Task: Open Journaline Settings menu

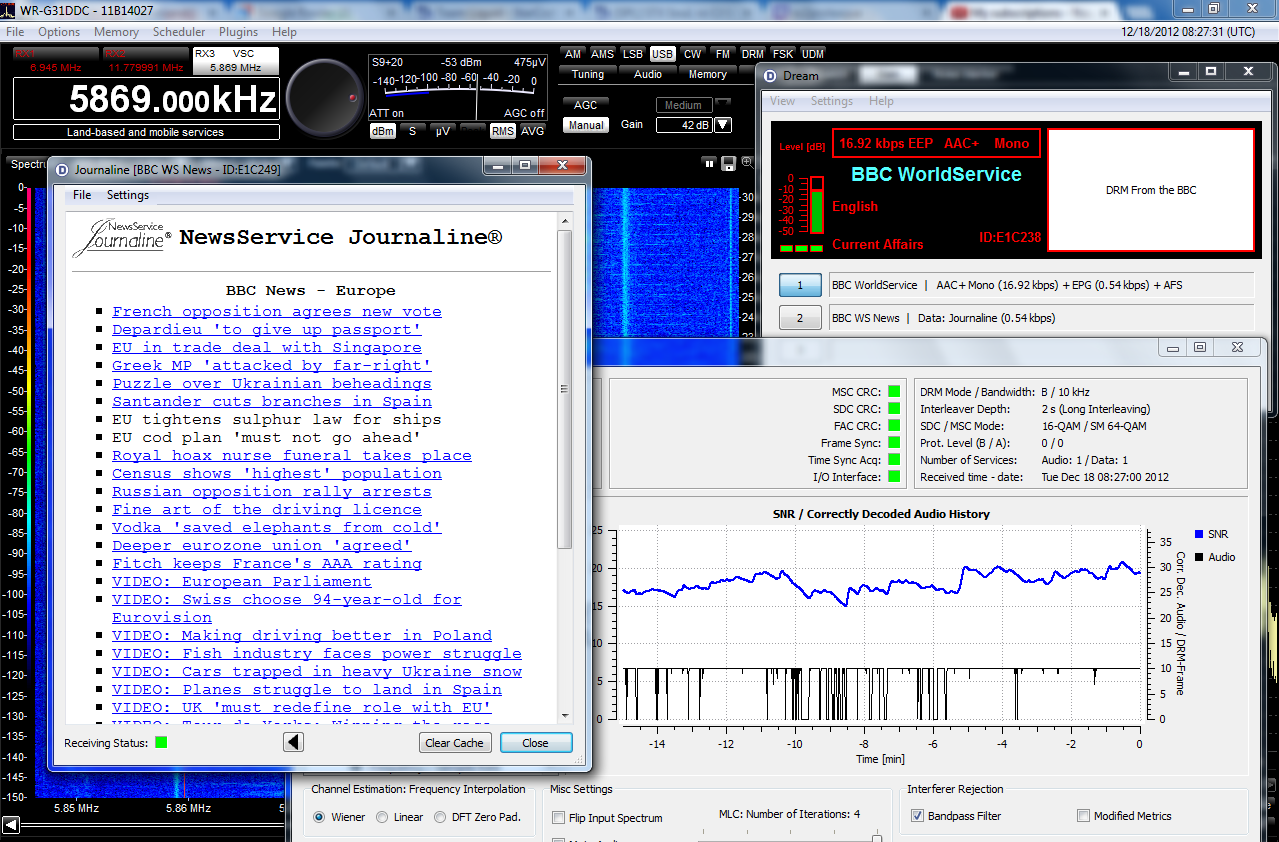Action: [x=128, y=195]
